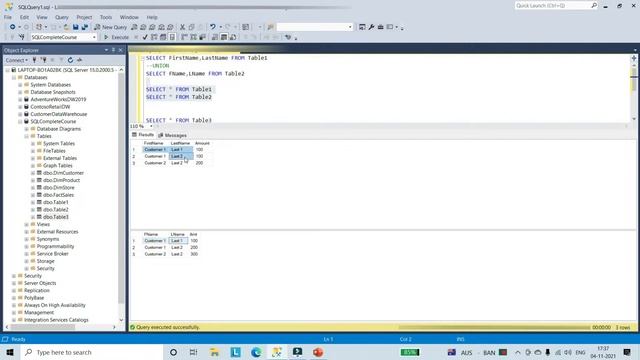
Task: Collapse the SQLCompleteCourse database node
Action: click(x=20, y=121)
